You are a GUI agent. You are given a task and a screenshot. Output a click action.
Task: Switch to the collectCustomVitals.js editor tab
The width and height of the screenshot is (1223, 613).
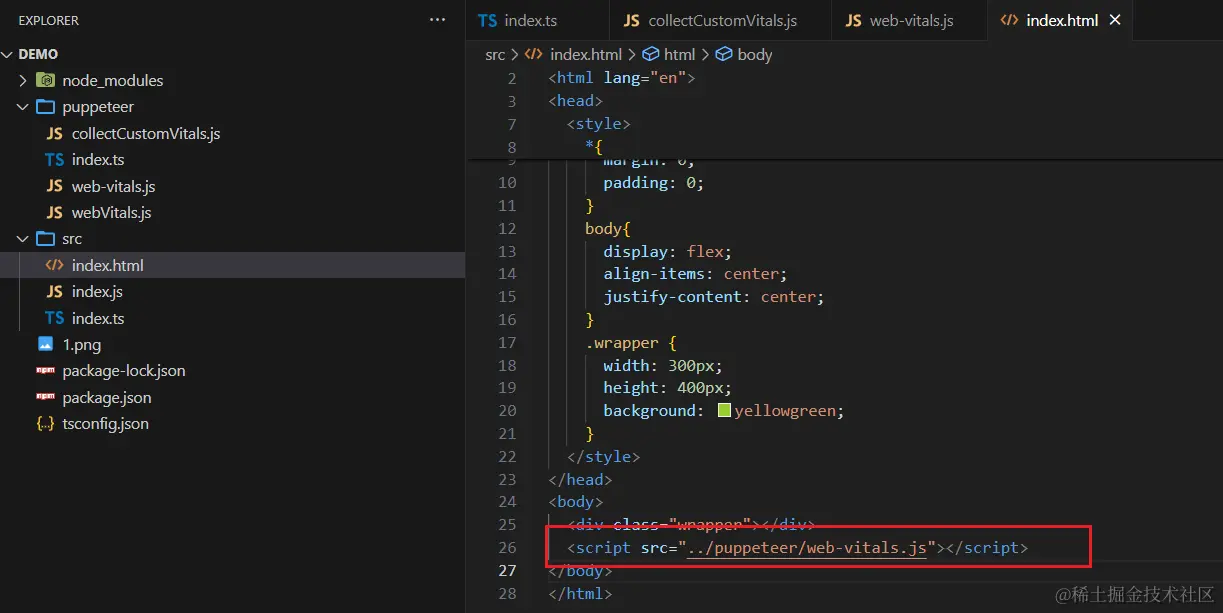click(x=719, y=20)
